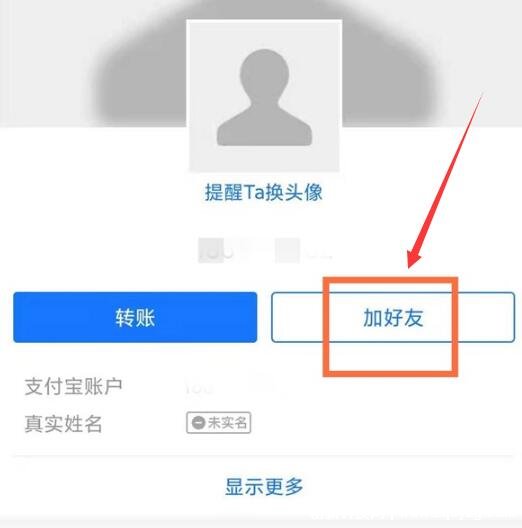
Task: Tap the shoulders of the avatar silhouette
Action: point(264,130)
